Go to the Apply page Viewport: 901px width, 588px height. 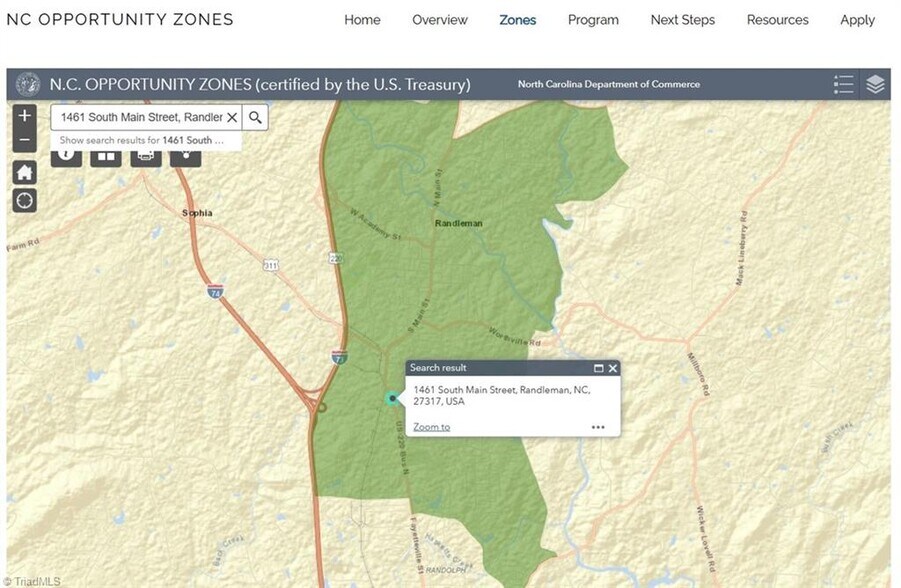857,20
